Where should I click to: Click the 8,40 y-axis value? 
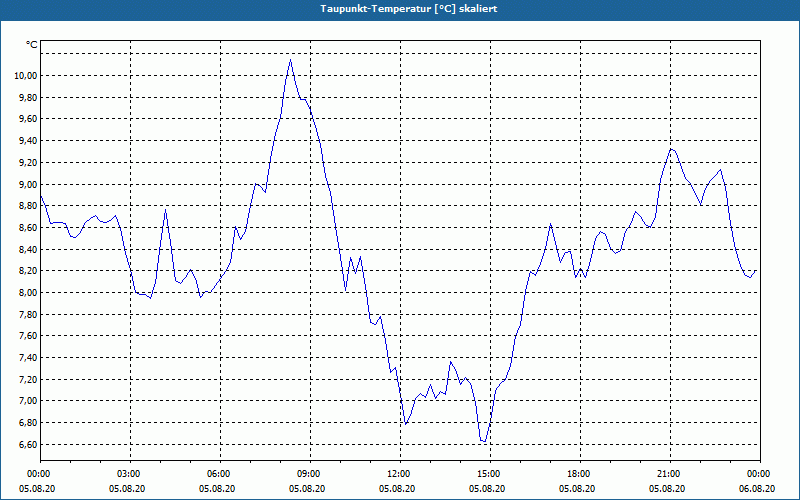pyautogui.click(x=28, y=249)
